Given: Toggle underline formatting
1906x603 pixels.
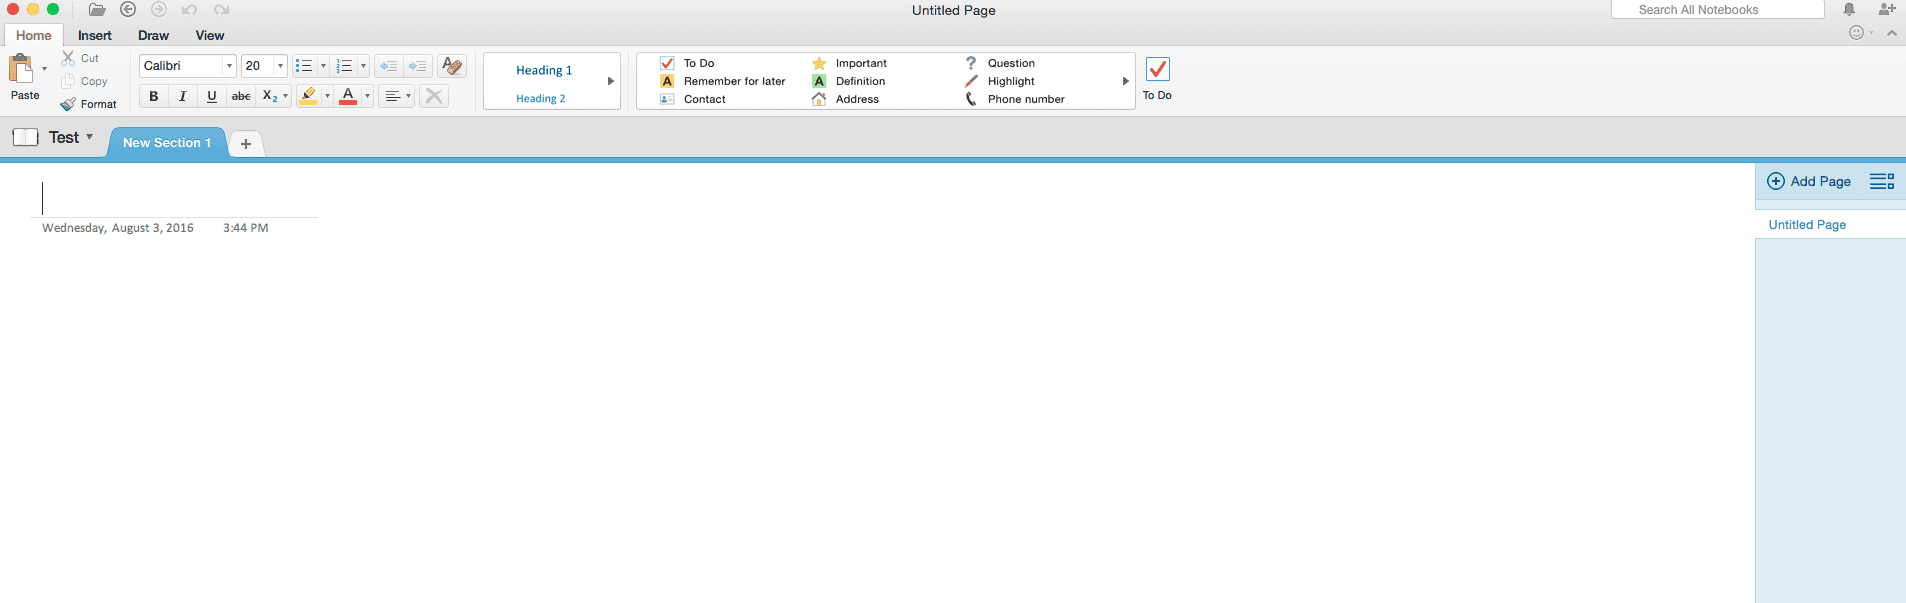Looking at the screenshot, I should tap(211, 96).
